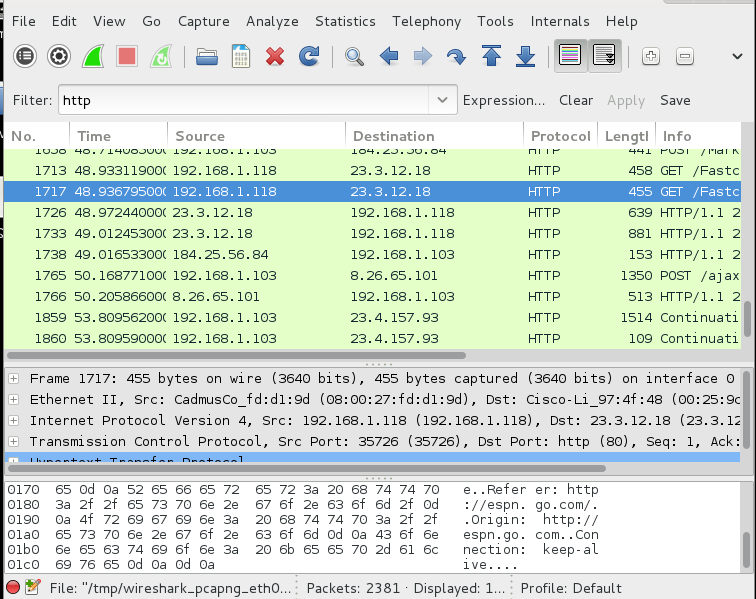Open capture options gear icon
Screen dimensions: 756x599
pos(59,56)
